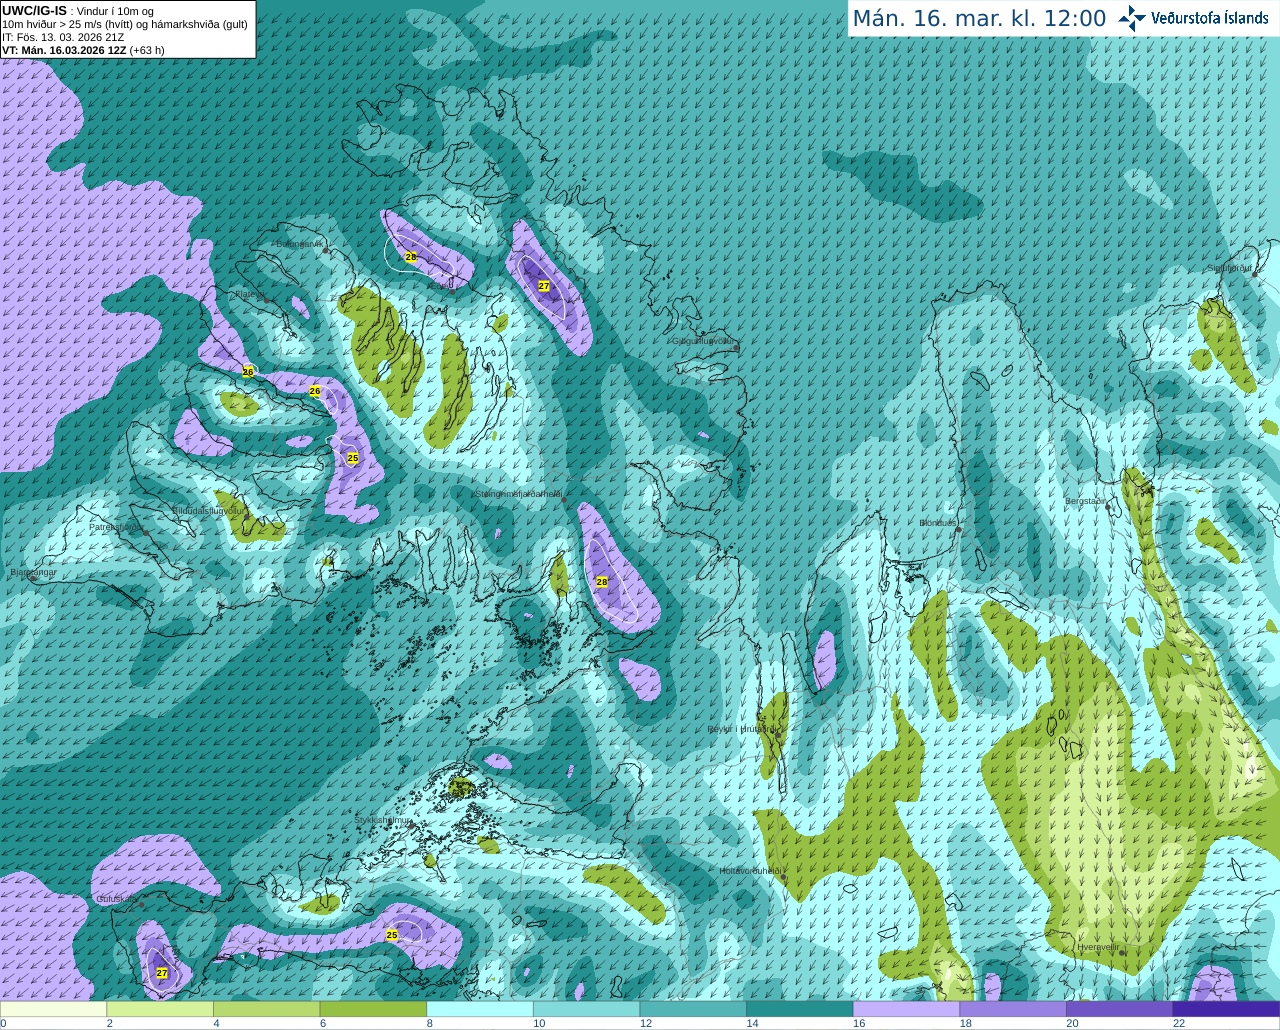Click the VT: Mán. 16.03.2026 12Z line
This screenshot has height=1030, width=1280.
pyautogui.click(x=83, y=50)
